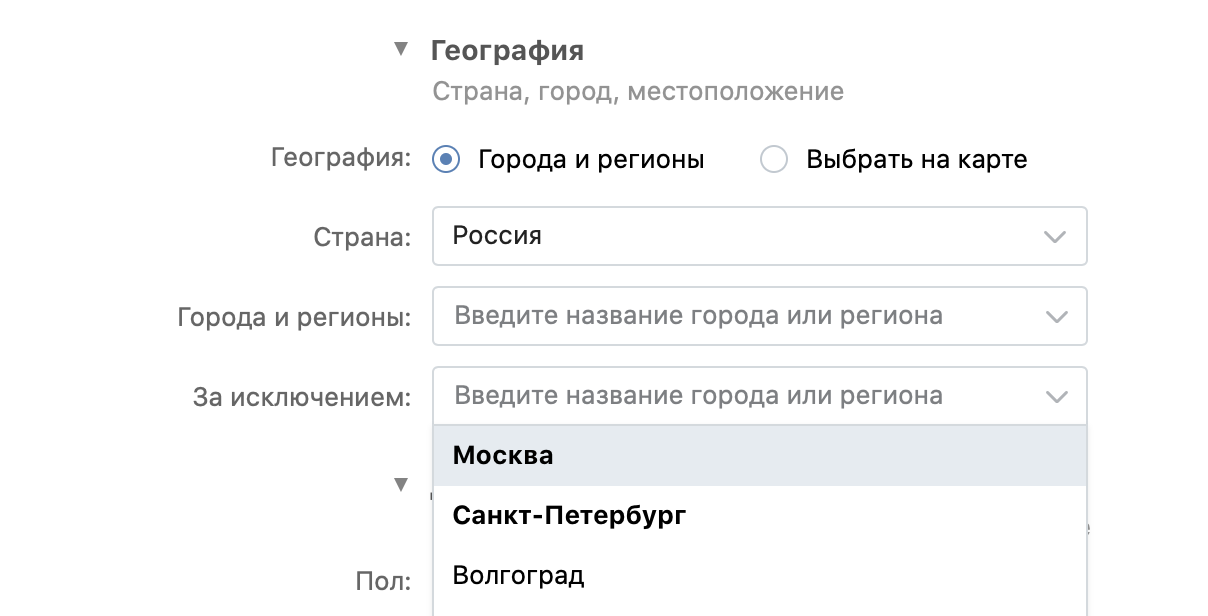The width and height of the screenshot is (1208, 616).
Task: Click the Города и регионы: field label
Action: click(x=294, y=317)
